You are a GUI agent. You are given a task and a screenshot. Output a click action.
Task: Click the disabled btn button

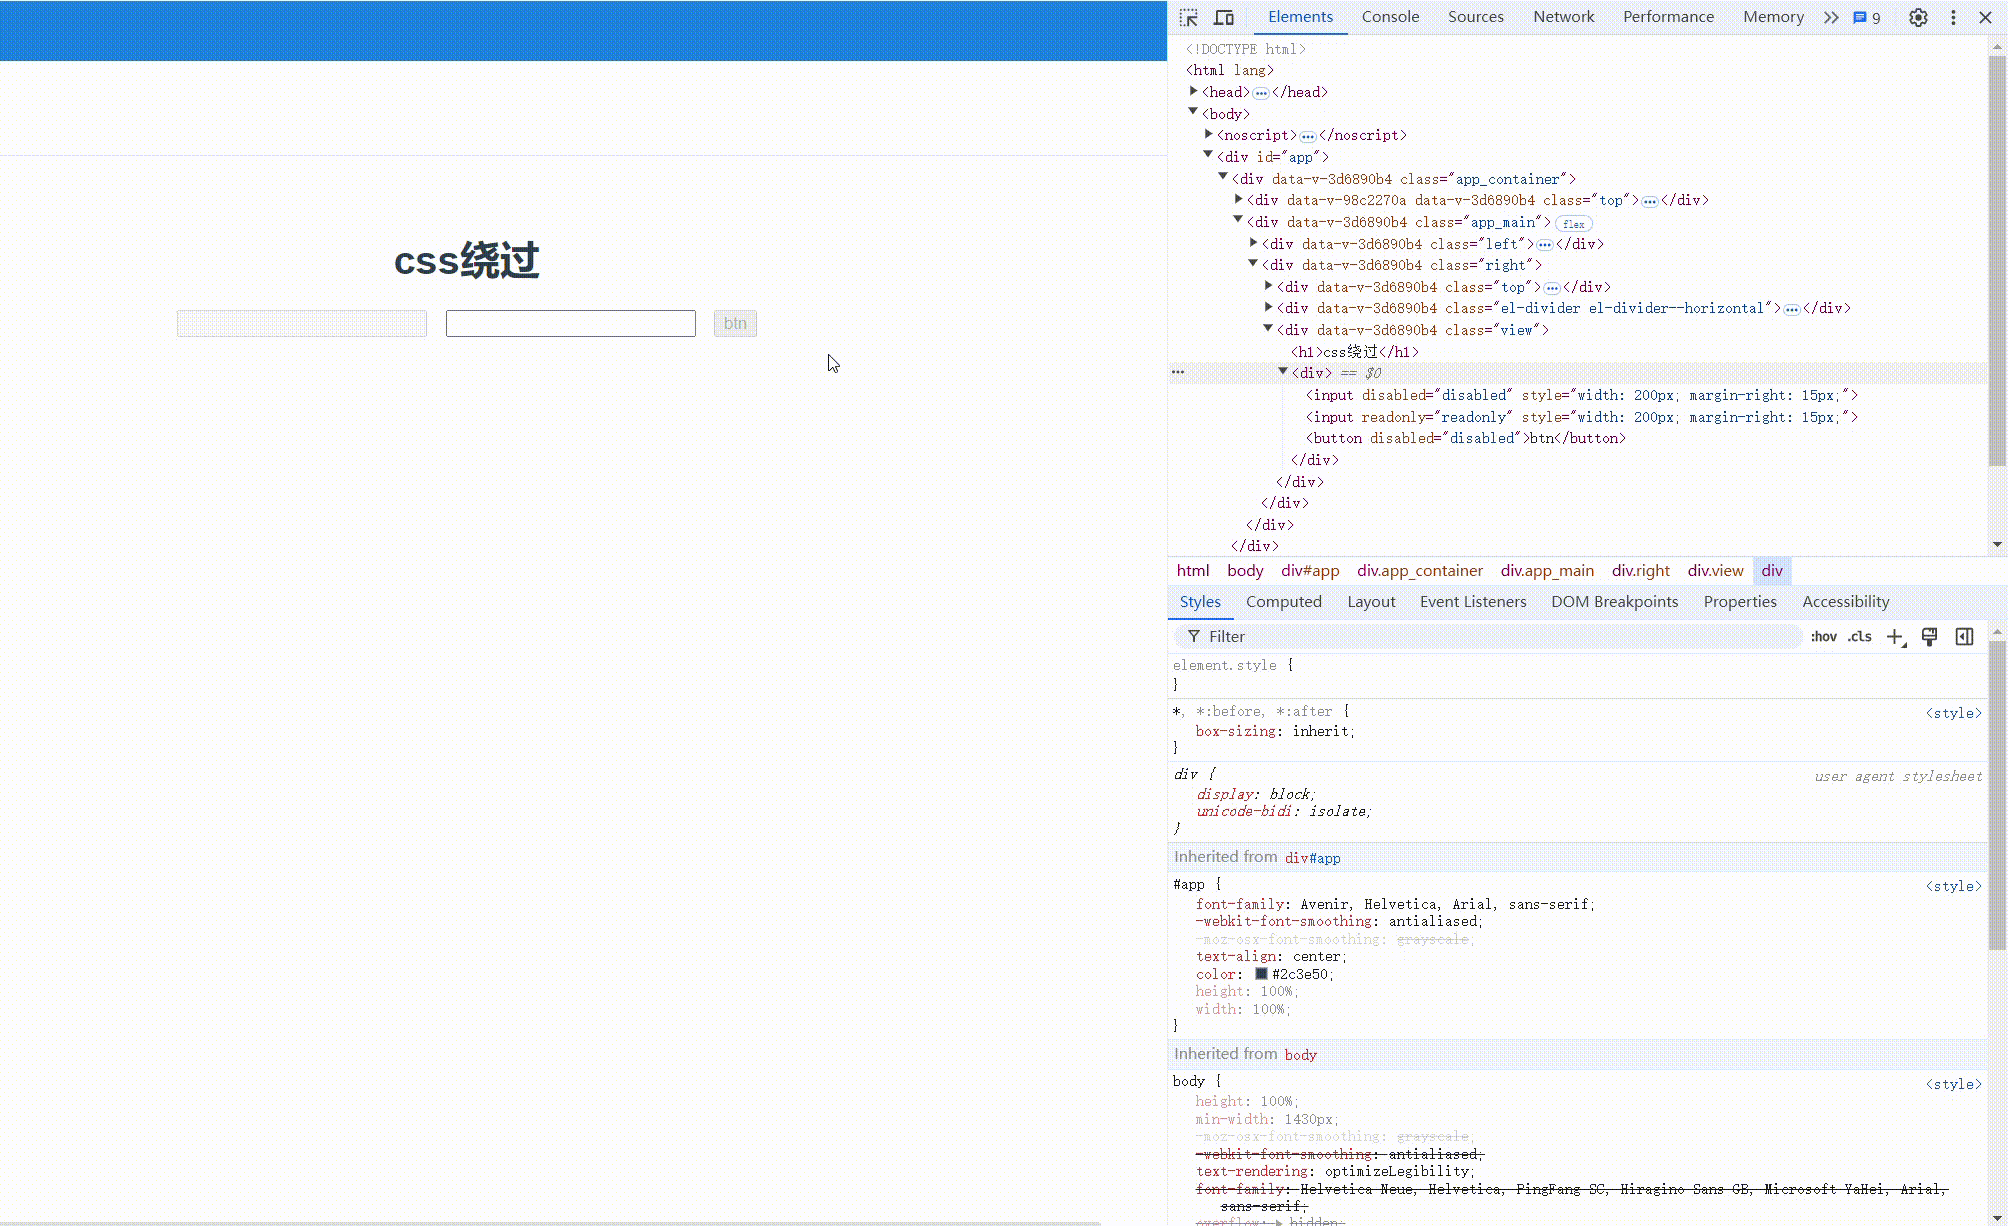pyautogui.click(x=735, y=323)
